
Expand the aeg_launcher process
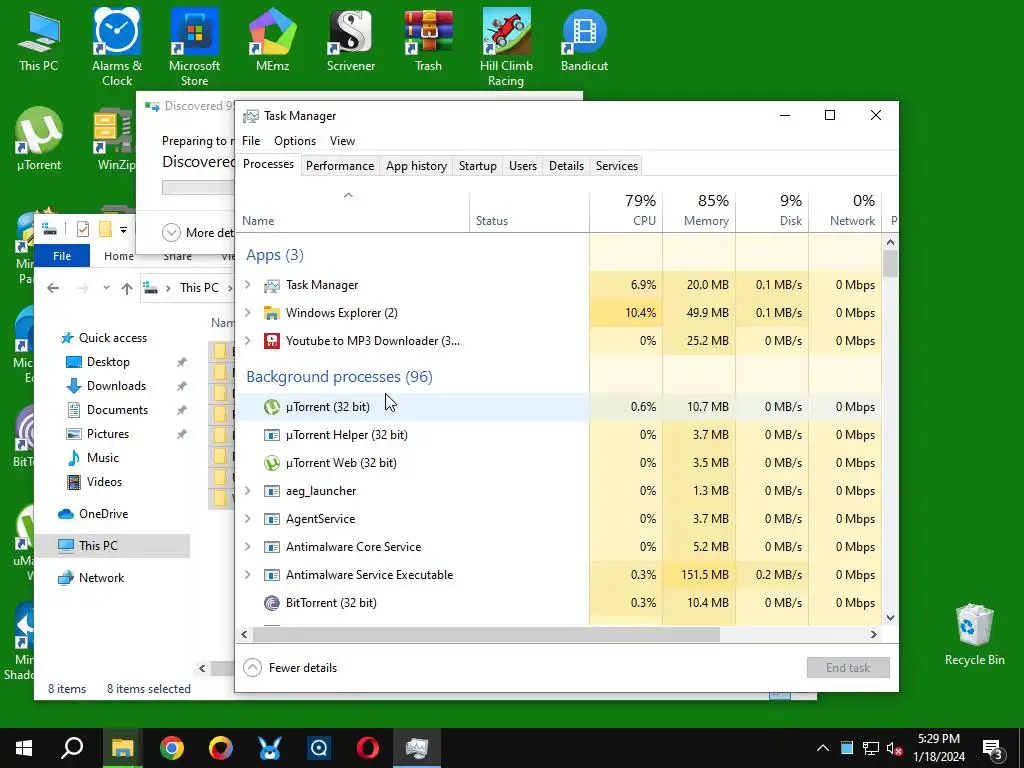[x=248, y=490]
